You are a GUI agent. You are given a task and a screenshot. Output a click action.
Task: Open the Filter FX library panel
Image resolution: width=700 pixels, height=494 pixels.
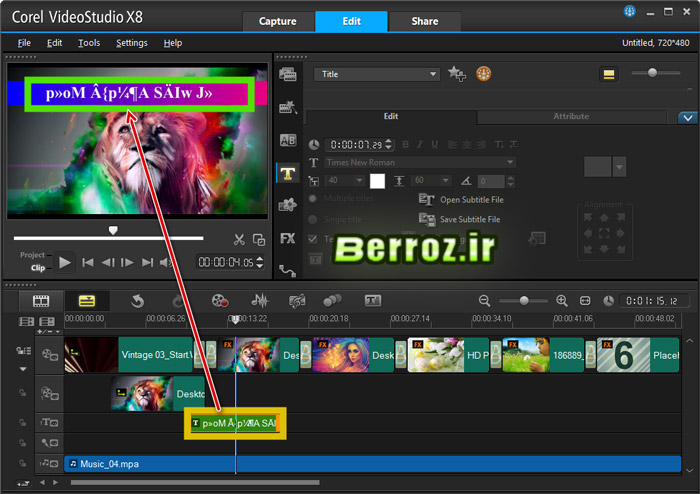point(288,238)
